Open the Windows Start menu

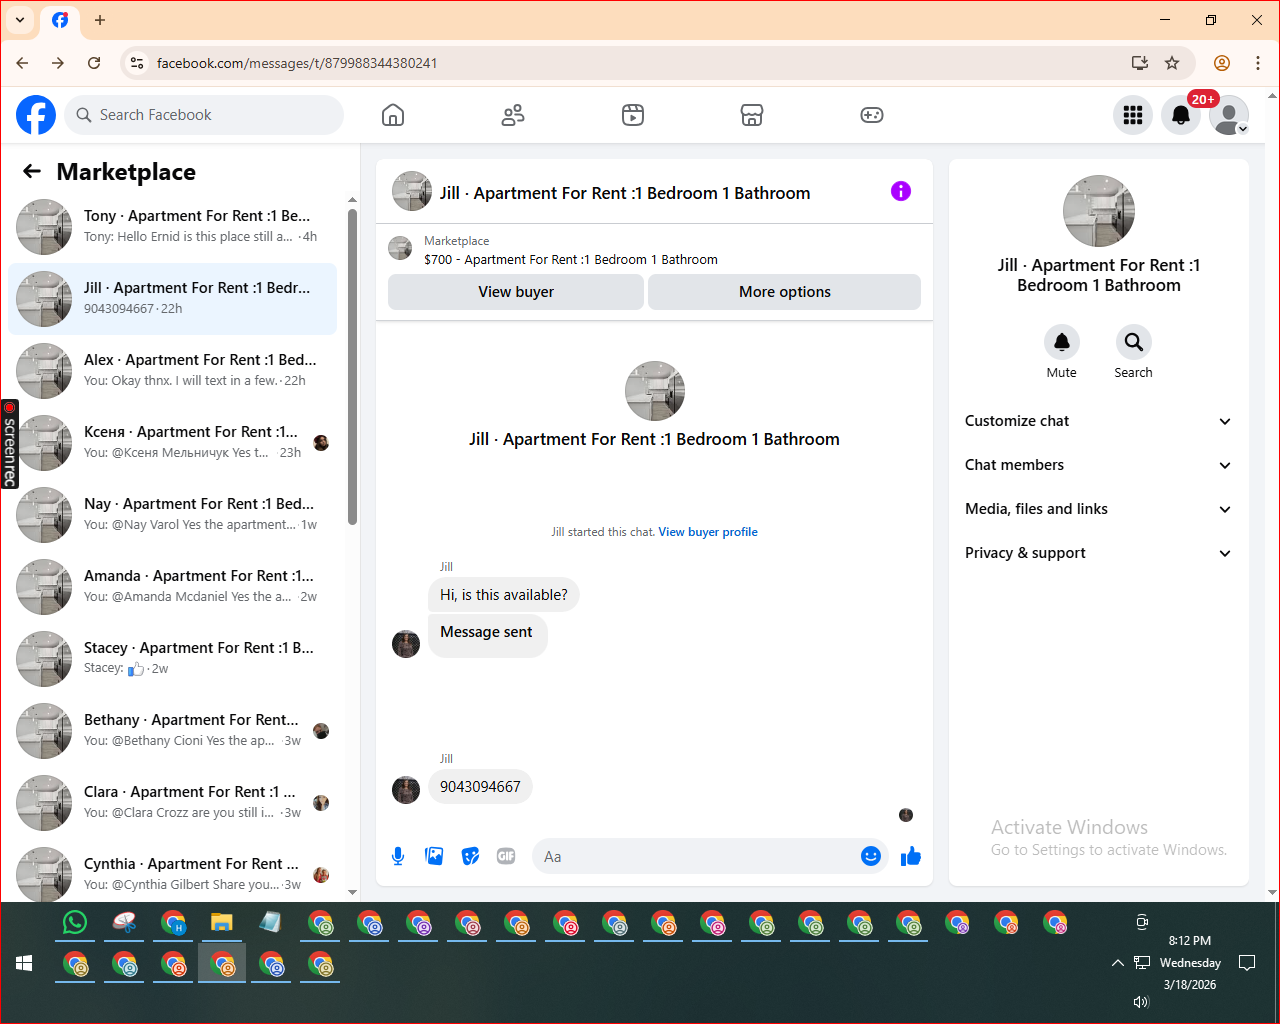(24, 963)
